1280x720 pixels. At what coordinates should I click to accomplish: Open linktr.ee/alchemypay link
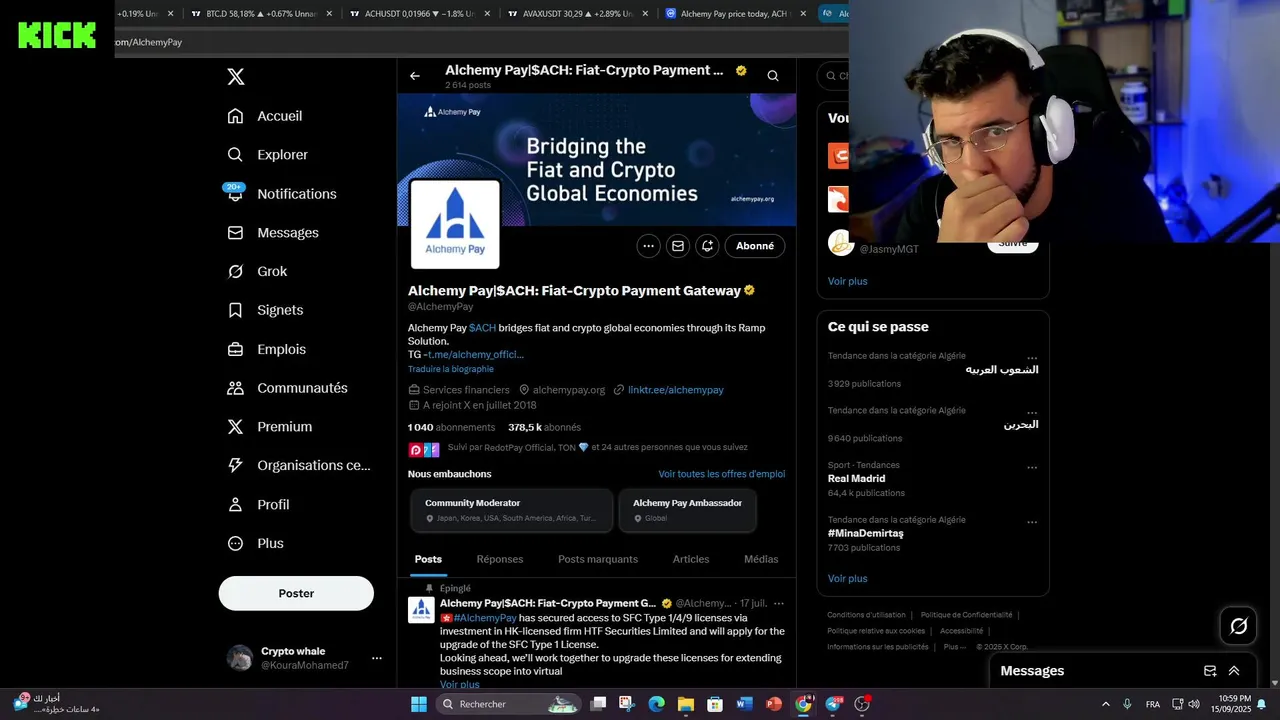tap(675, 390)
